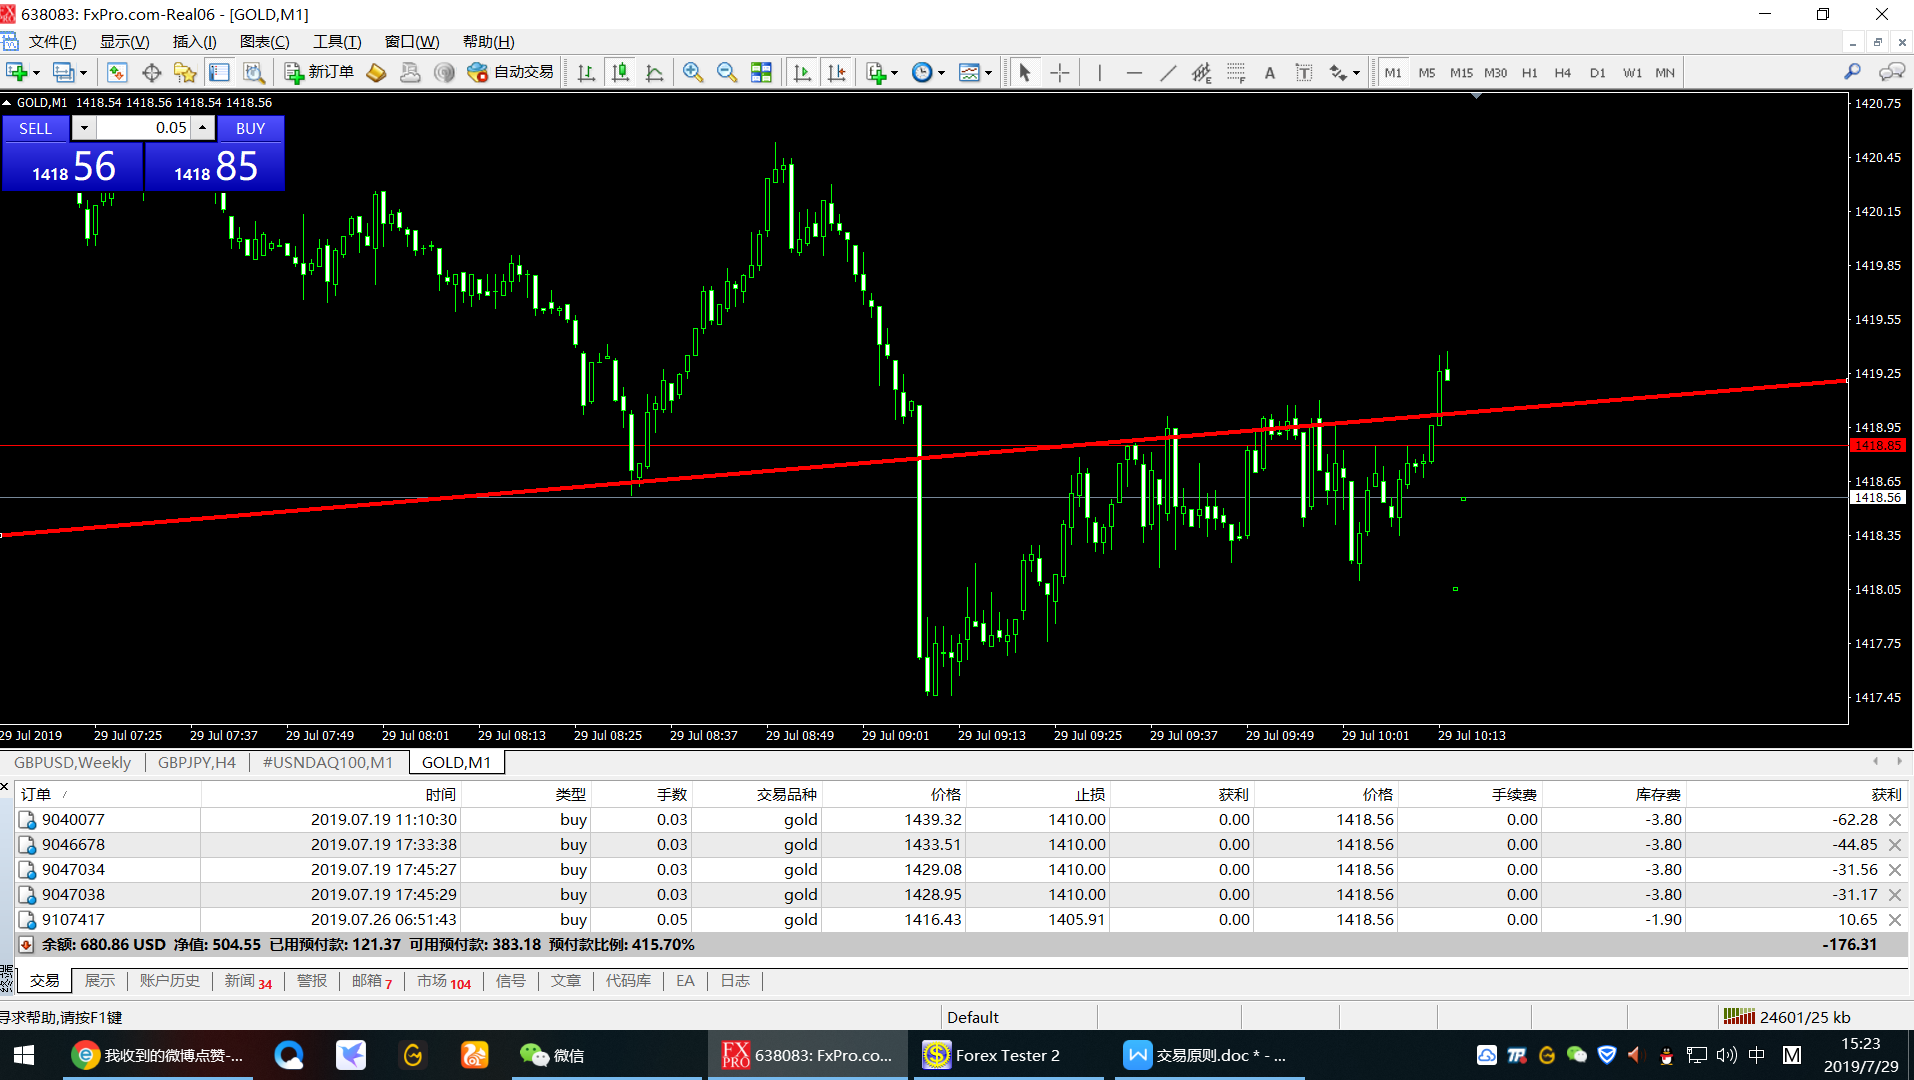The height and width of the screenshot is (1080, 1914).
Task: Zoom in on the GOLD chart
Action: click(x=692, y=72)
